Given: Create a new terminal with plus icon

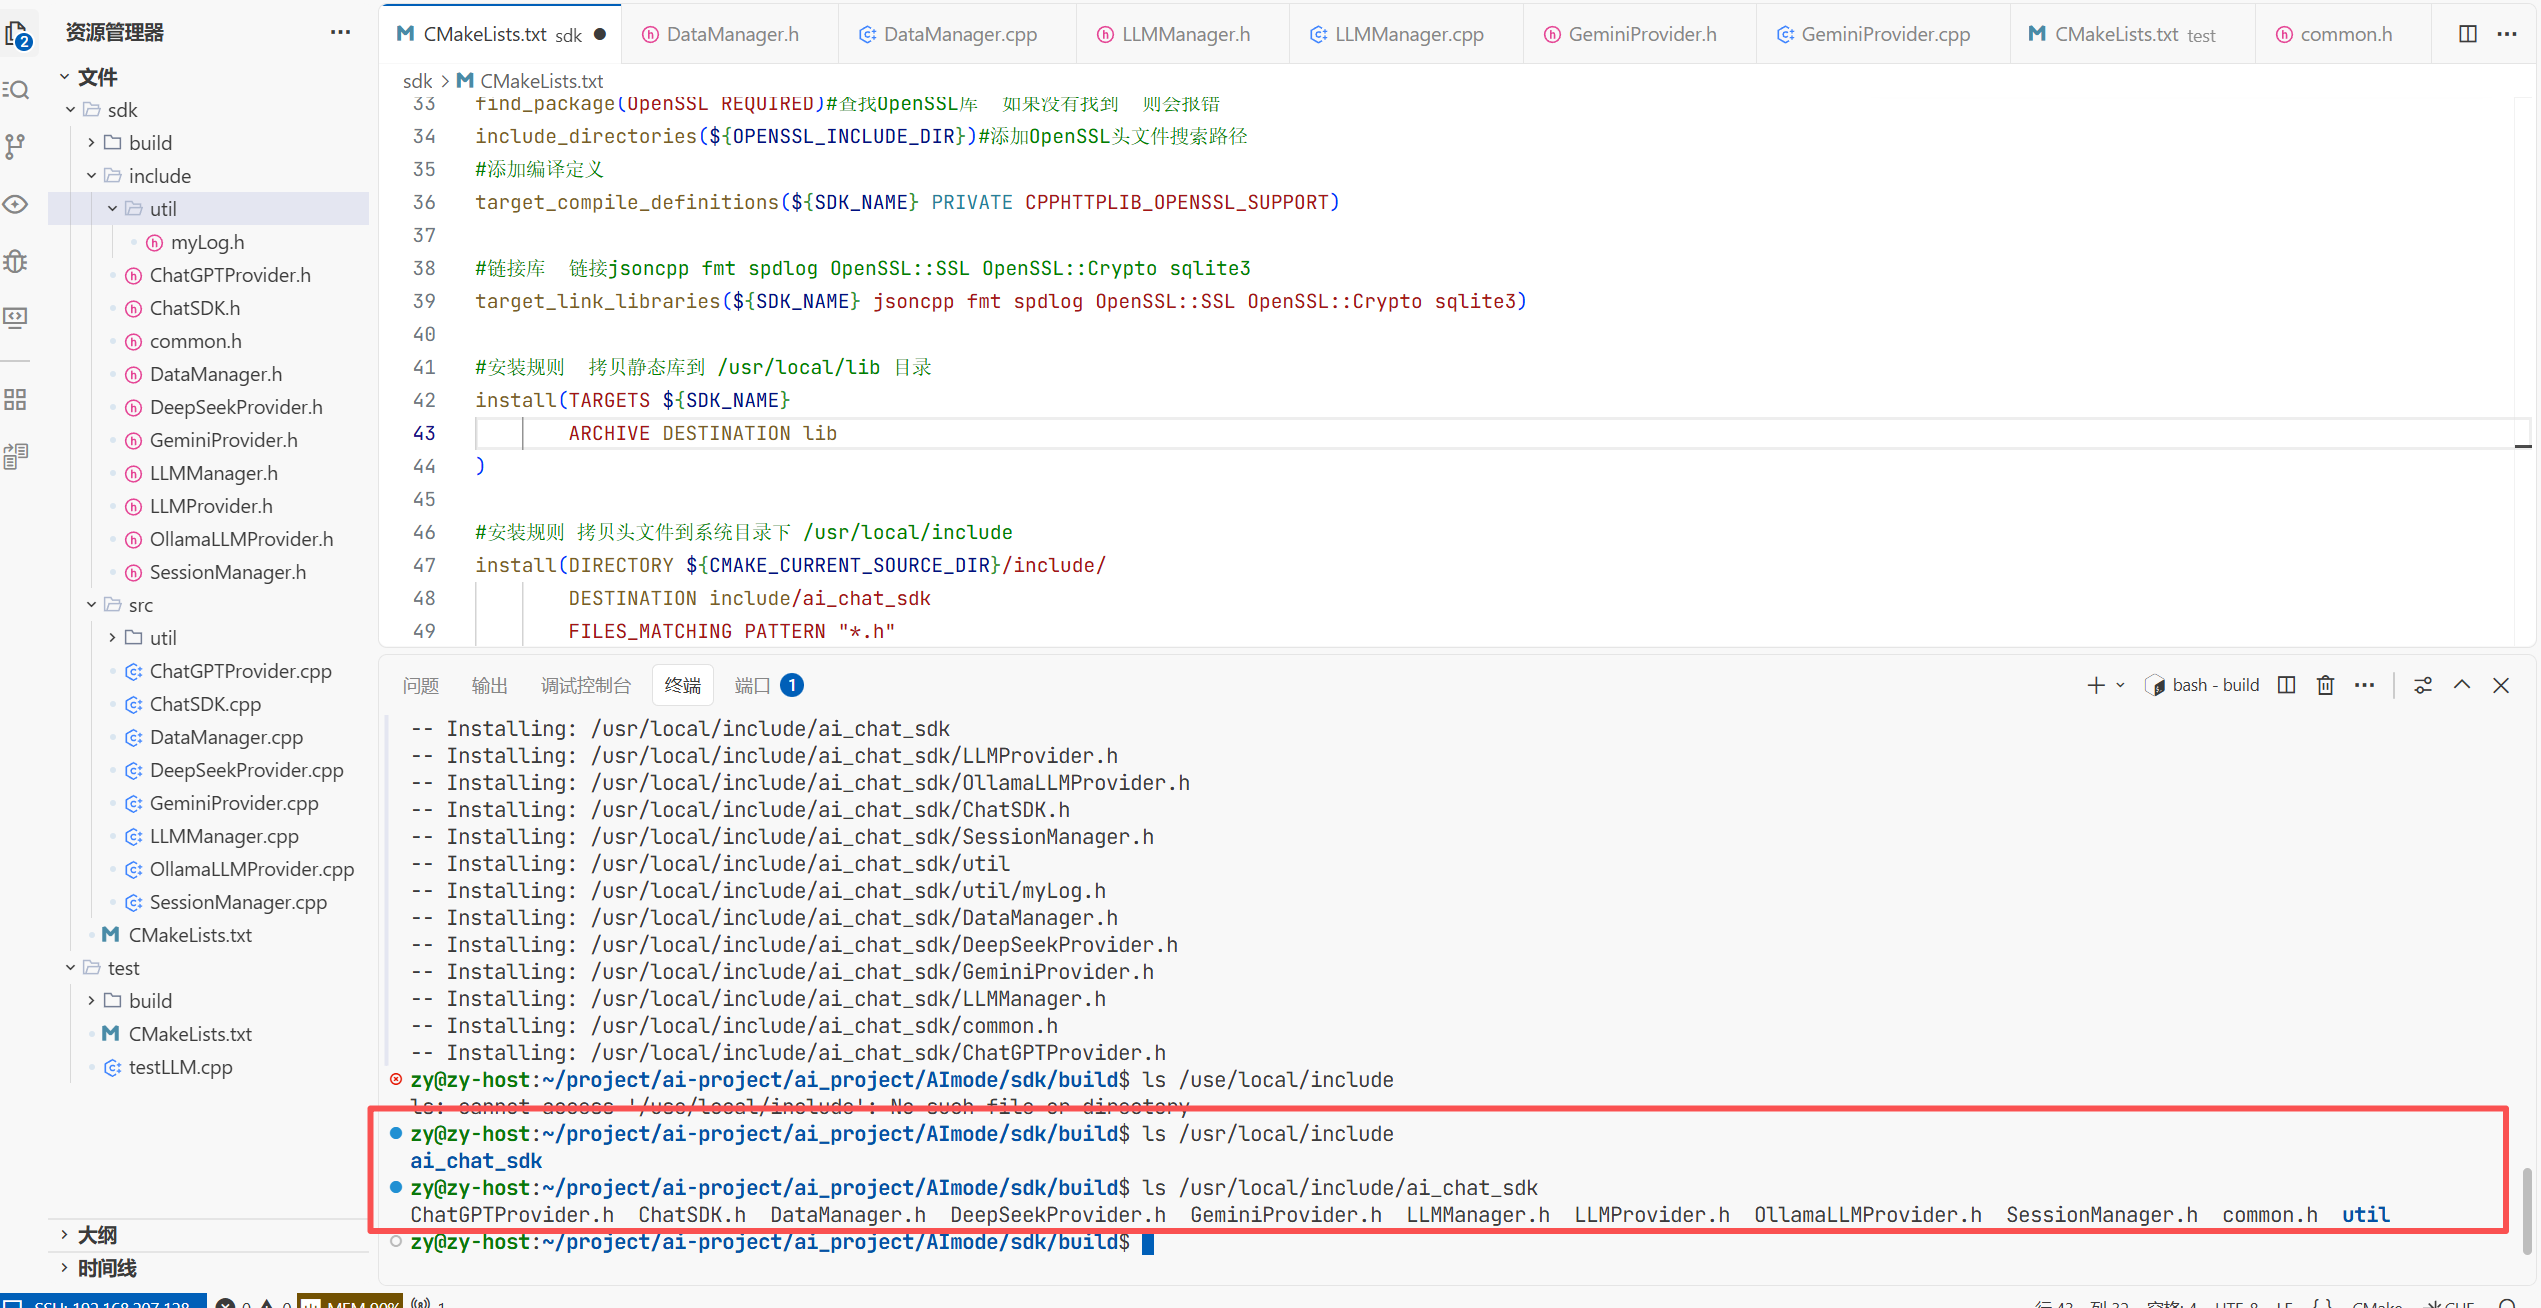Looking at the screenshot, I should tap(2095, 685).
